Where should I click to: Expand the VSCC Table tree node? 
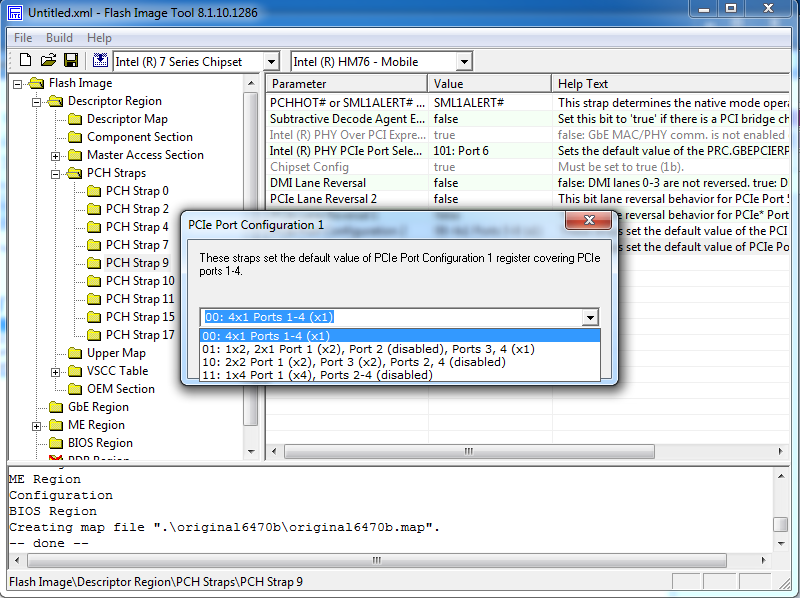(56, 372)
